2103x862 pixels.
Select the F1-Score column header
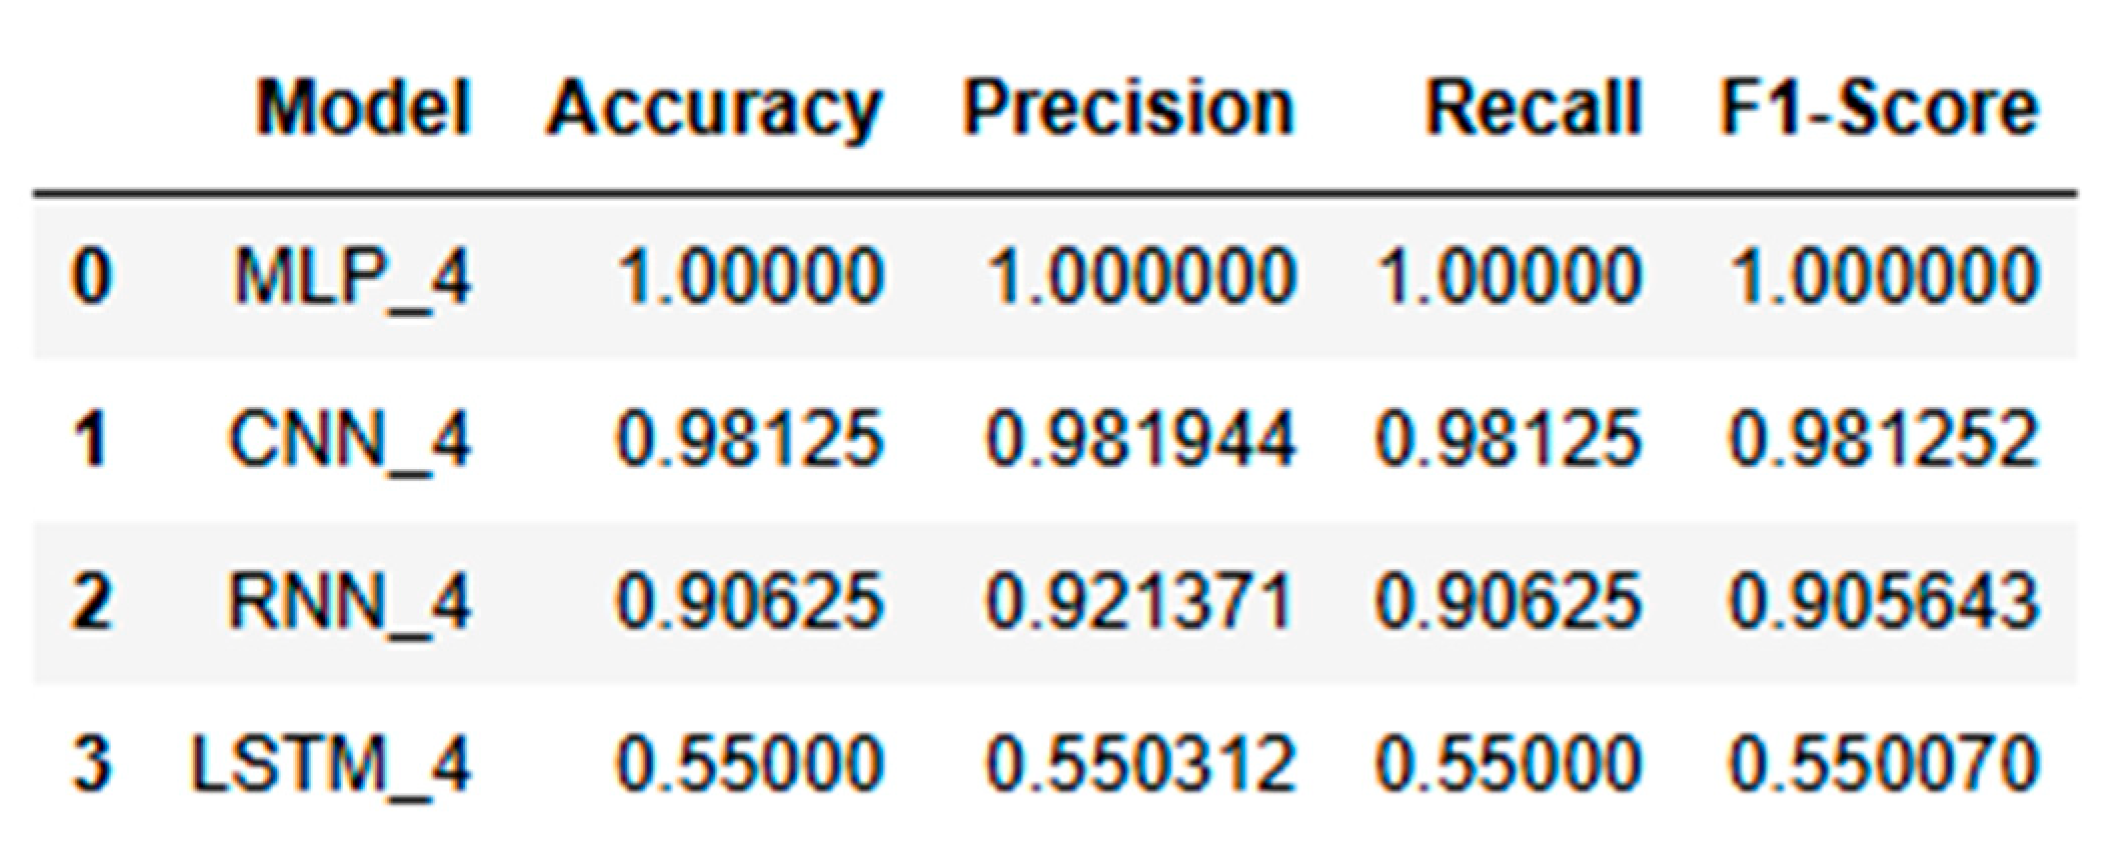coord(1878,108)
